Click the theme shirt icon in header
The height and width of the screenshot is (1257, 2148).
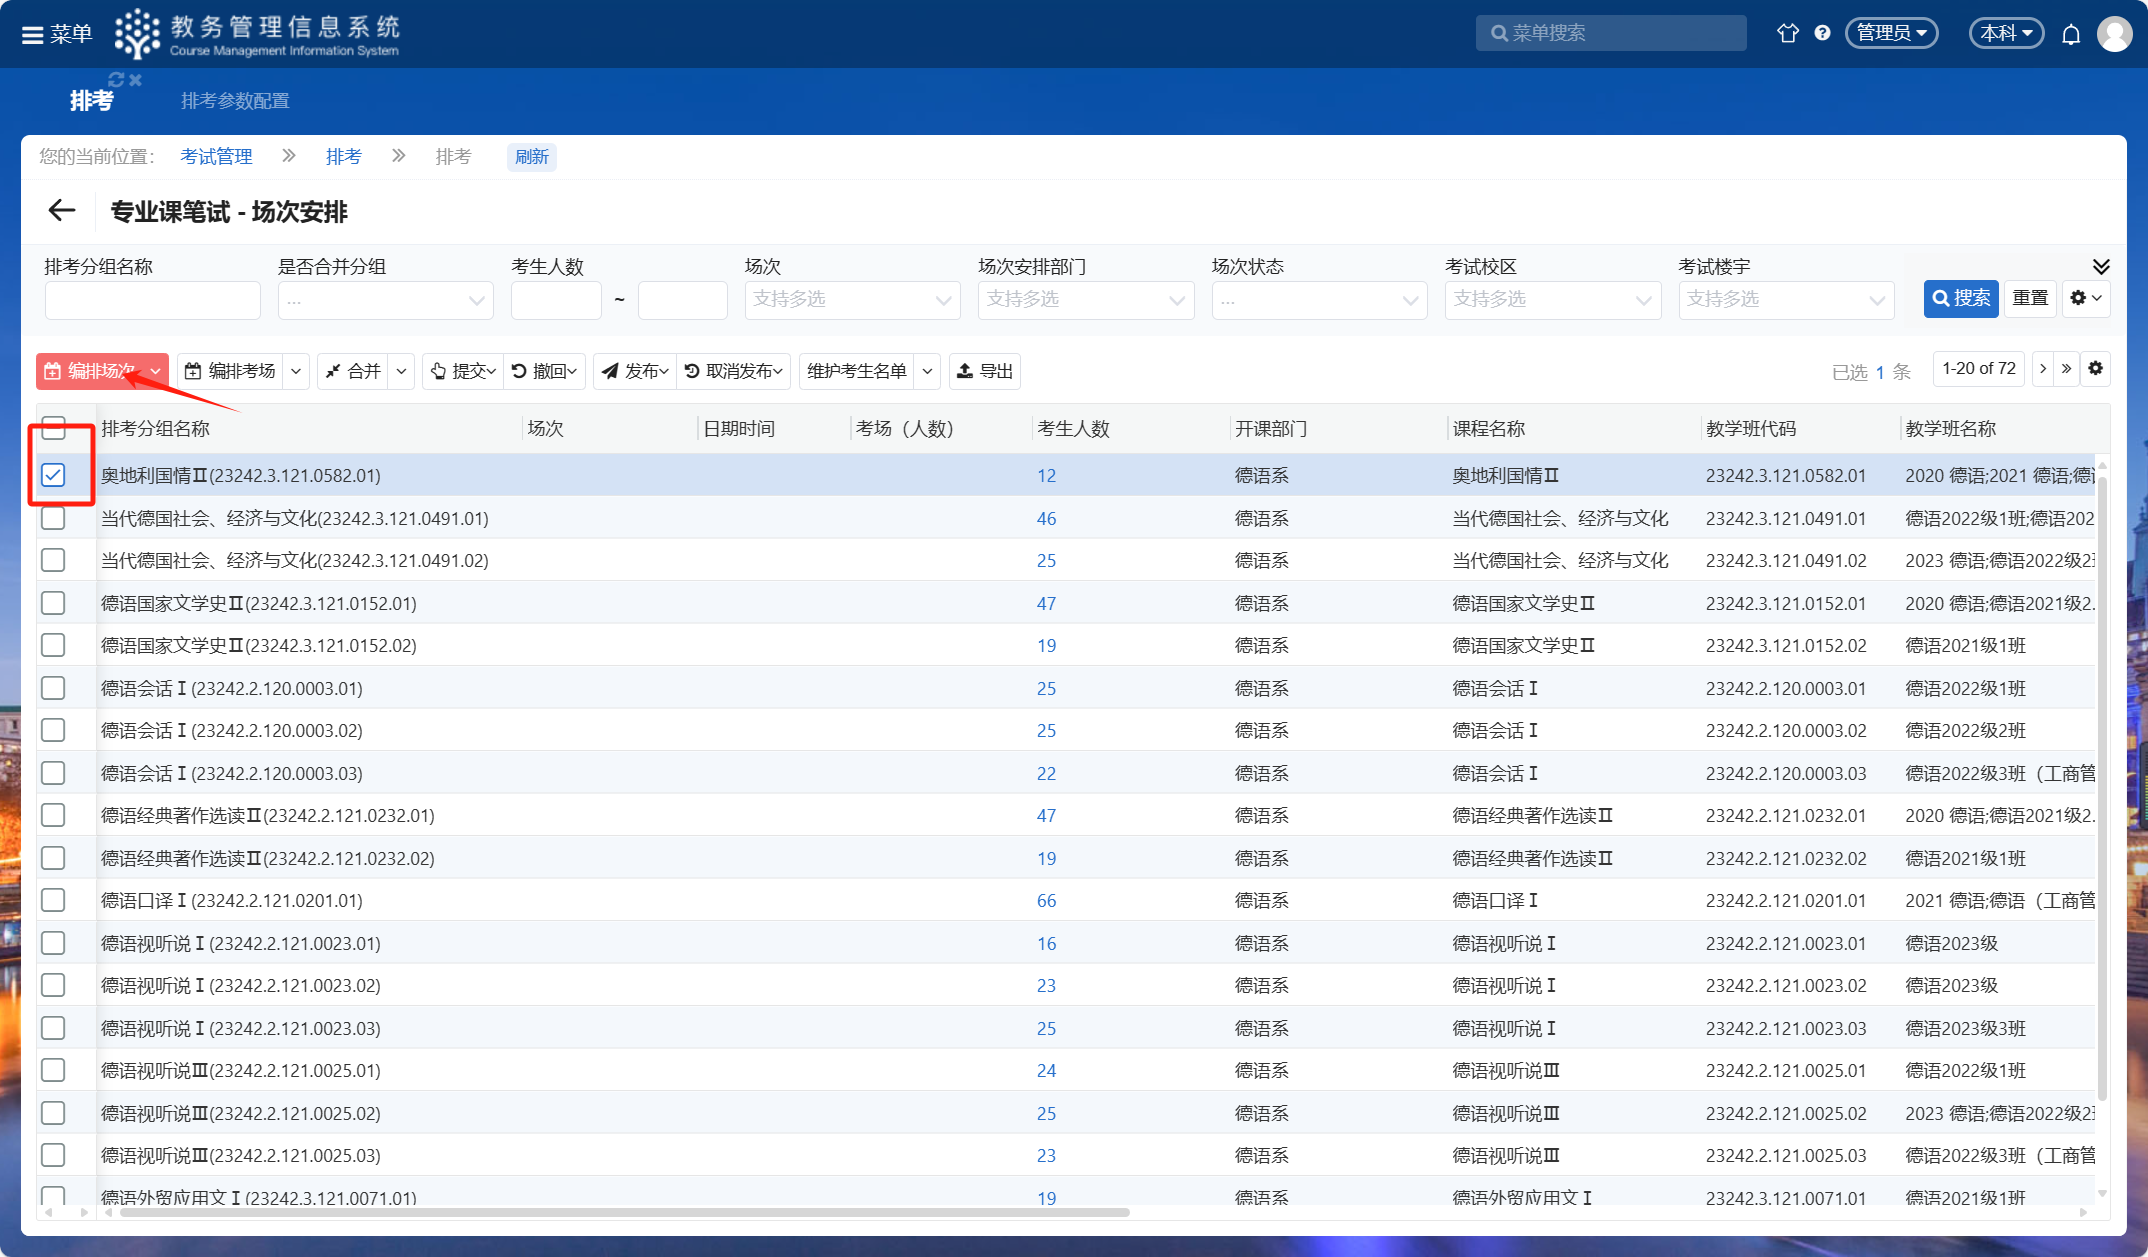click(x=1787, y=33)
